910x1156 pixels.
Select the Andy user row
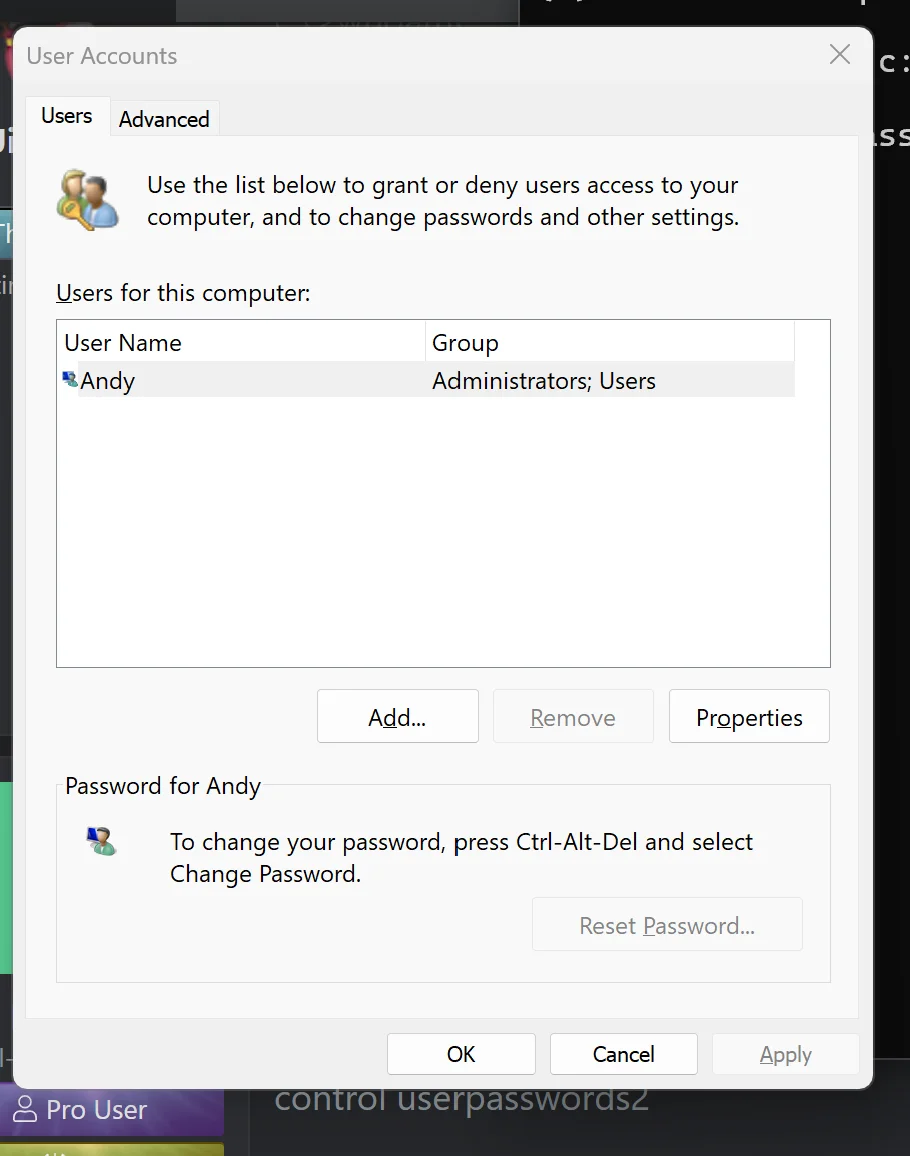(x=426, y=380)
